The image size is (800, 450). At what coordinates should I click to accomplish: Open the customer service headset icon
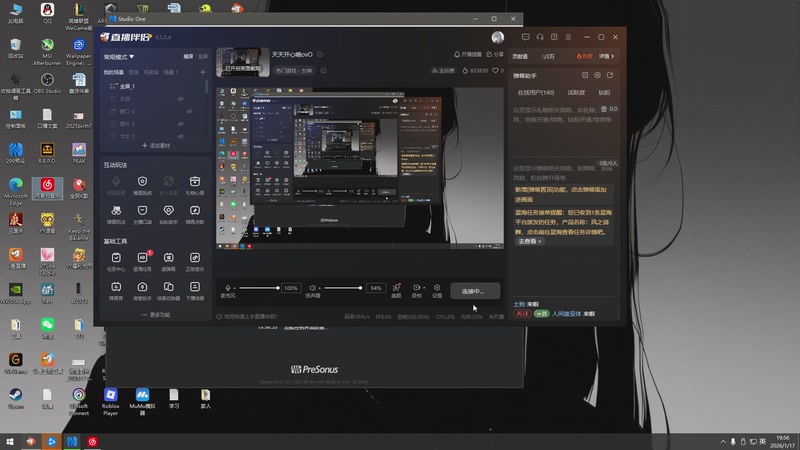[x=540, y=37]
